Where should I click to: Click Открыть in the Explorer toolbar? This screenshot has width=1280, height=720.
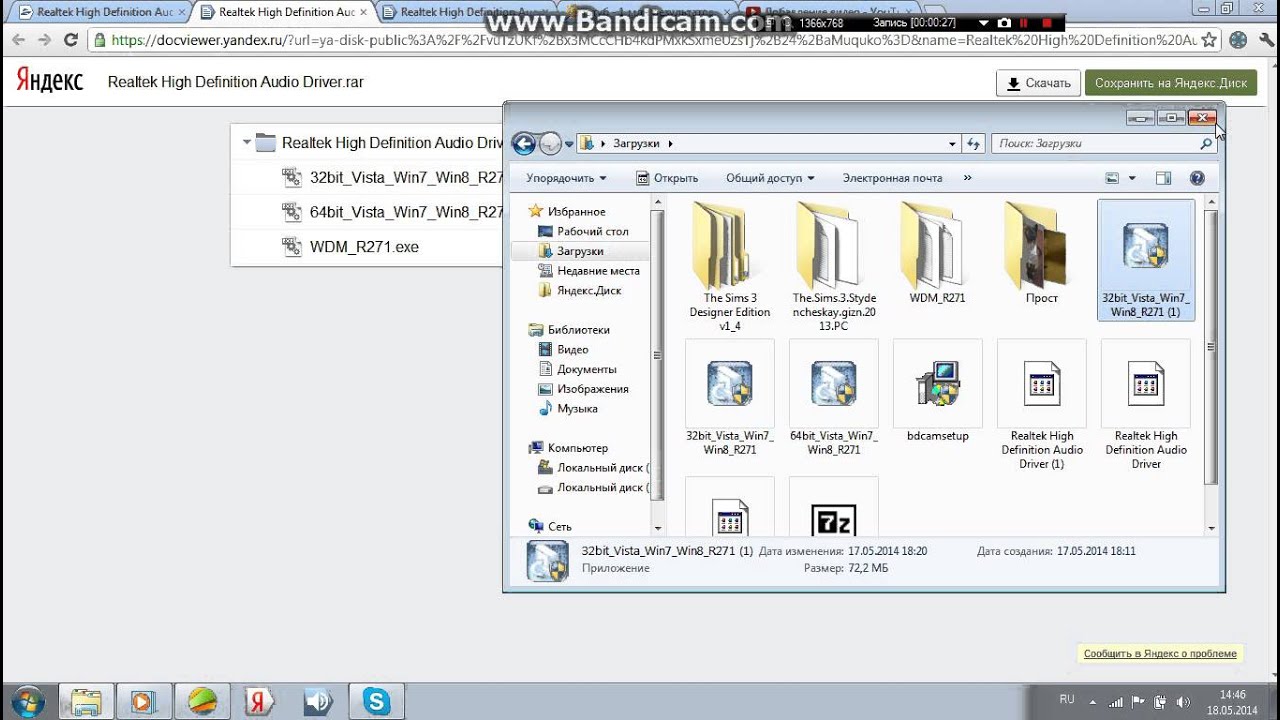coord(667,178)
